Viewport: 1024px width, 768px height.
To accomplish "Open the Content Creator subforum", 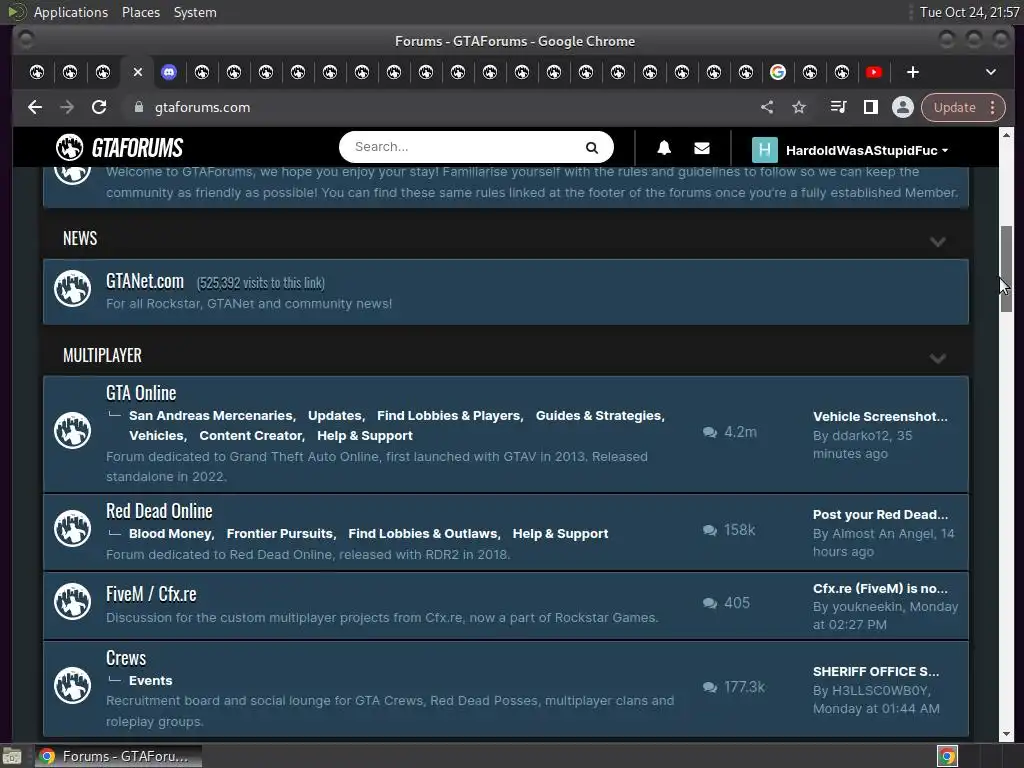I will tap(251, 436).
